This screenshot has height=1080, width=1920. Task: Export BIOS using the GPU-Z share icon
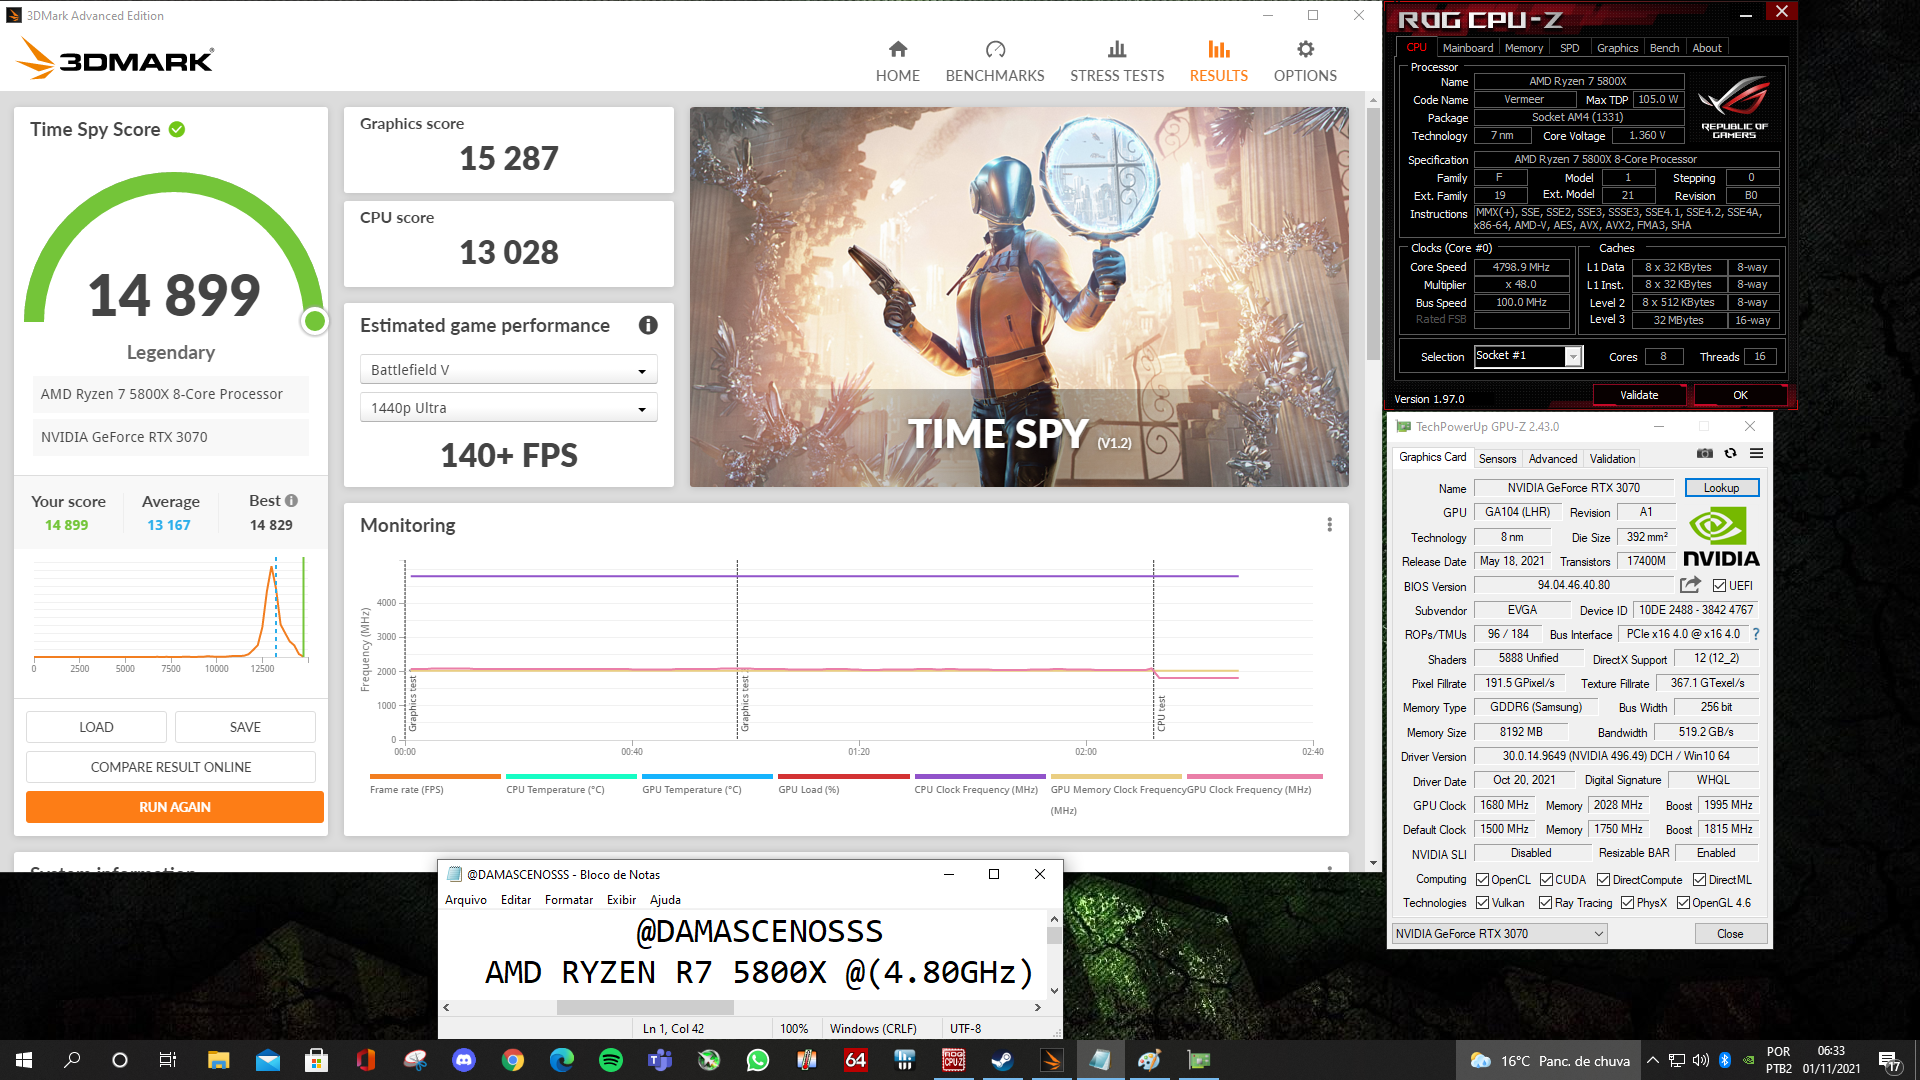point(1690,585)
